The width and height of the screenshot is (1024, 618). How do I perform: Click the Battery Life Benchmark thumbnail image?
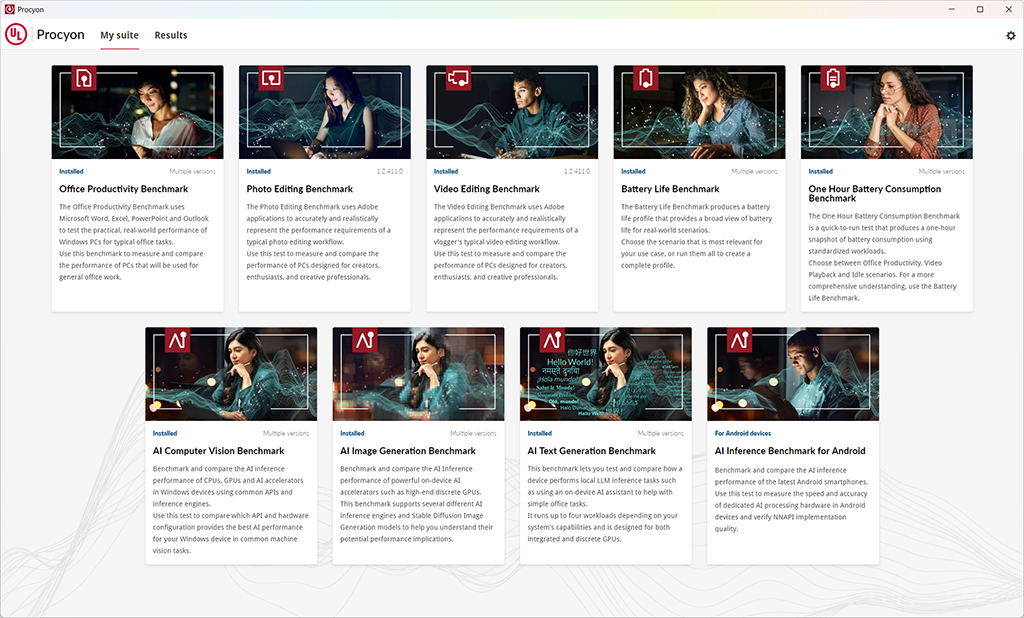[699, 112]
